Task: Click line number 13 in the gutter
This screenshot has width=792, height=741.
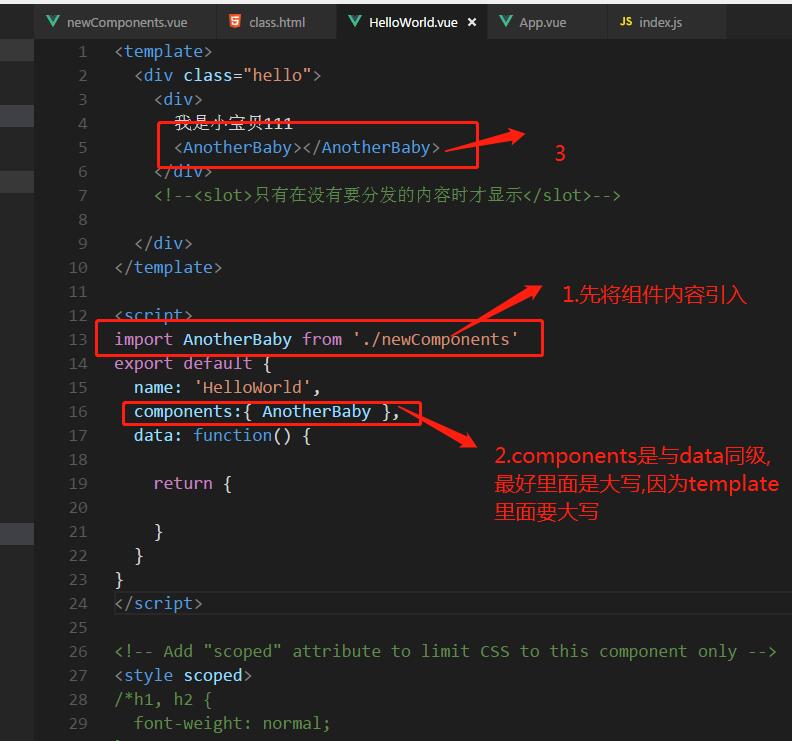Action: tap(78, 339)
